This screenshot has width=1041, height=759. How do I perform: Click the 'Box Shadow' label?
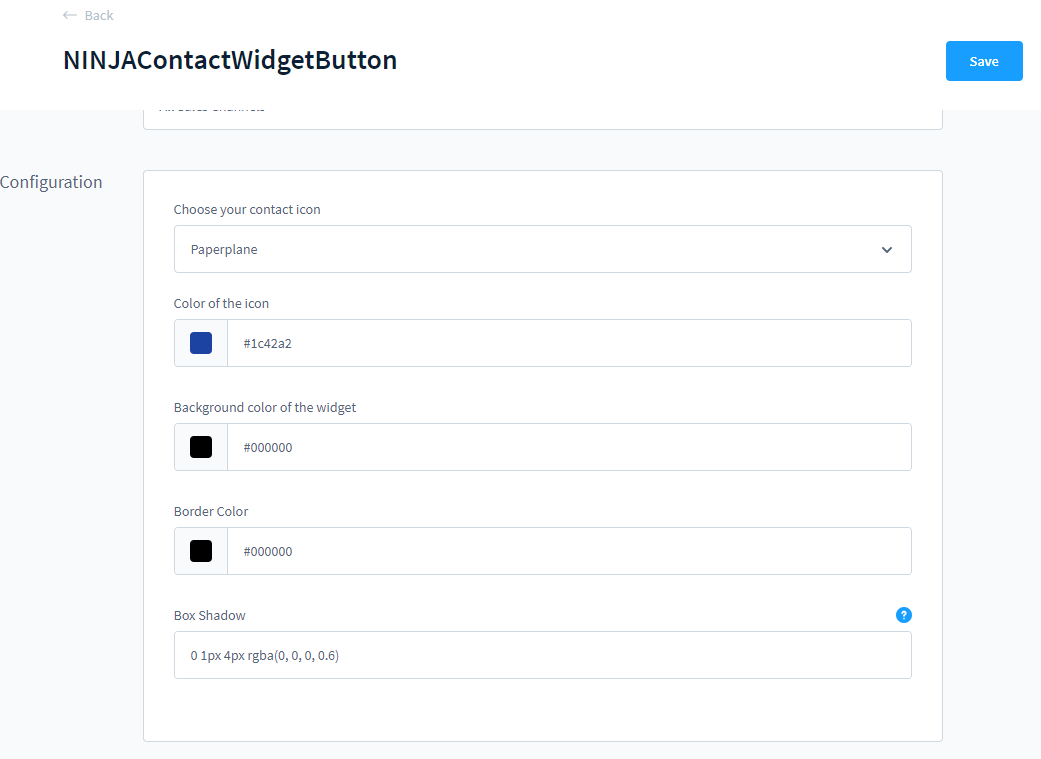pos(210,616)
